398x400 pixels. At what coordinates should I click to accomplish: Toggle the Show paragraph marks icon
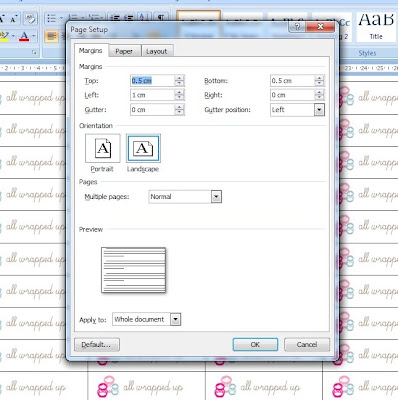tap(161, 18)
